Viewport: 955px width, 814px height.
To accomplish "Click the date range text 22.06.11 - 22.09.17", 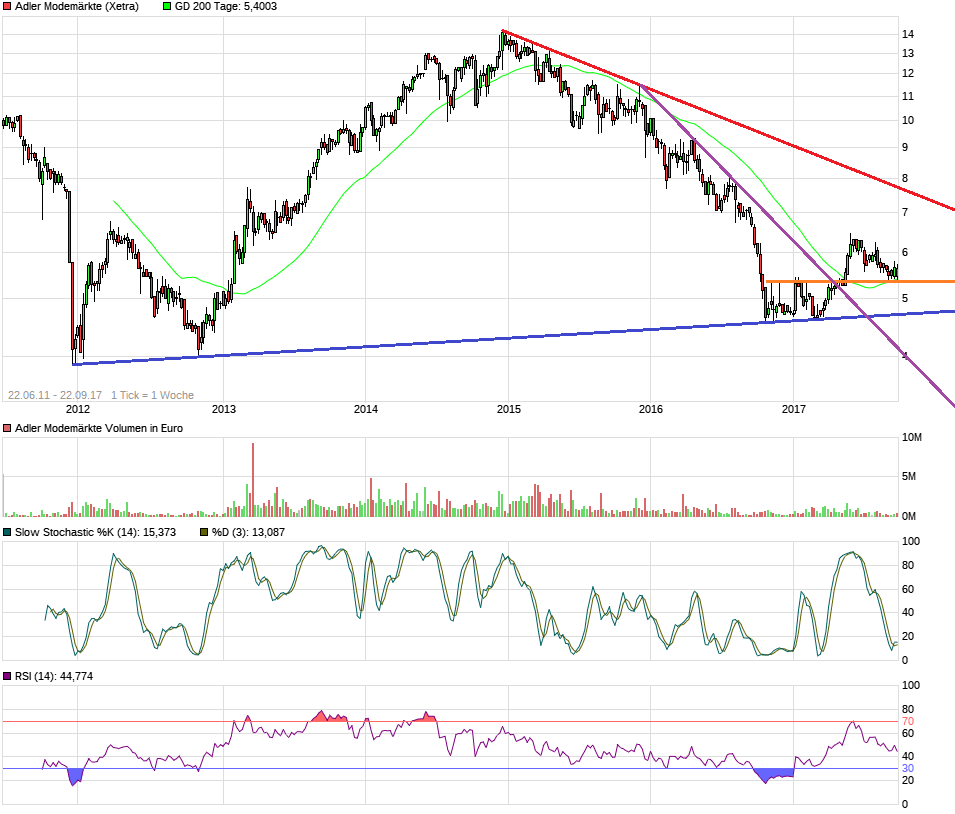I will pos(56,395).
